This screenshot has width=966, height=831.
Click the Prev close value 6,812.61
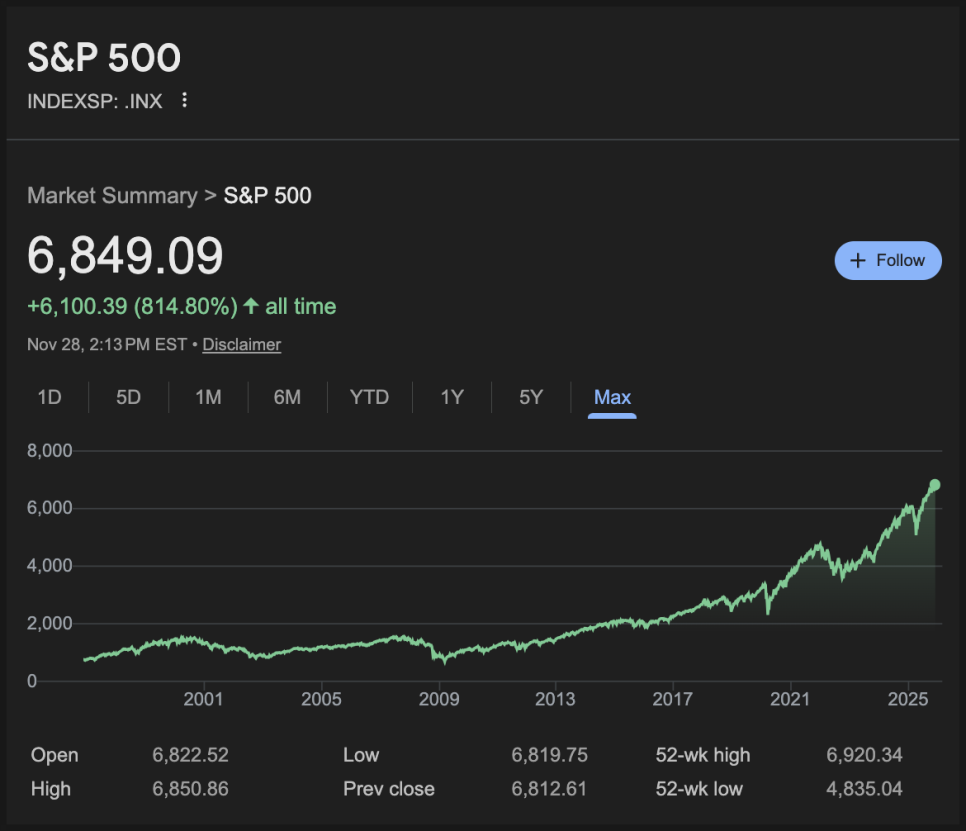[x=549, y=789]
